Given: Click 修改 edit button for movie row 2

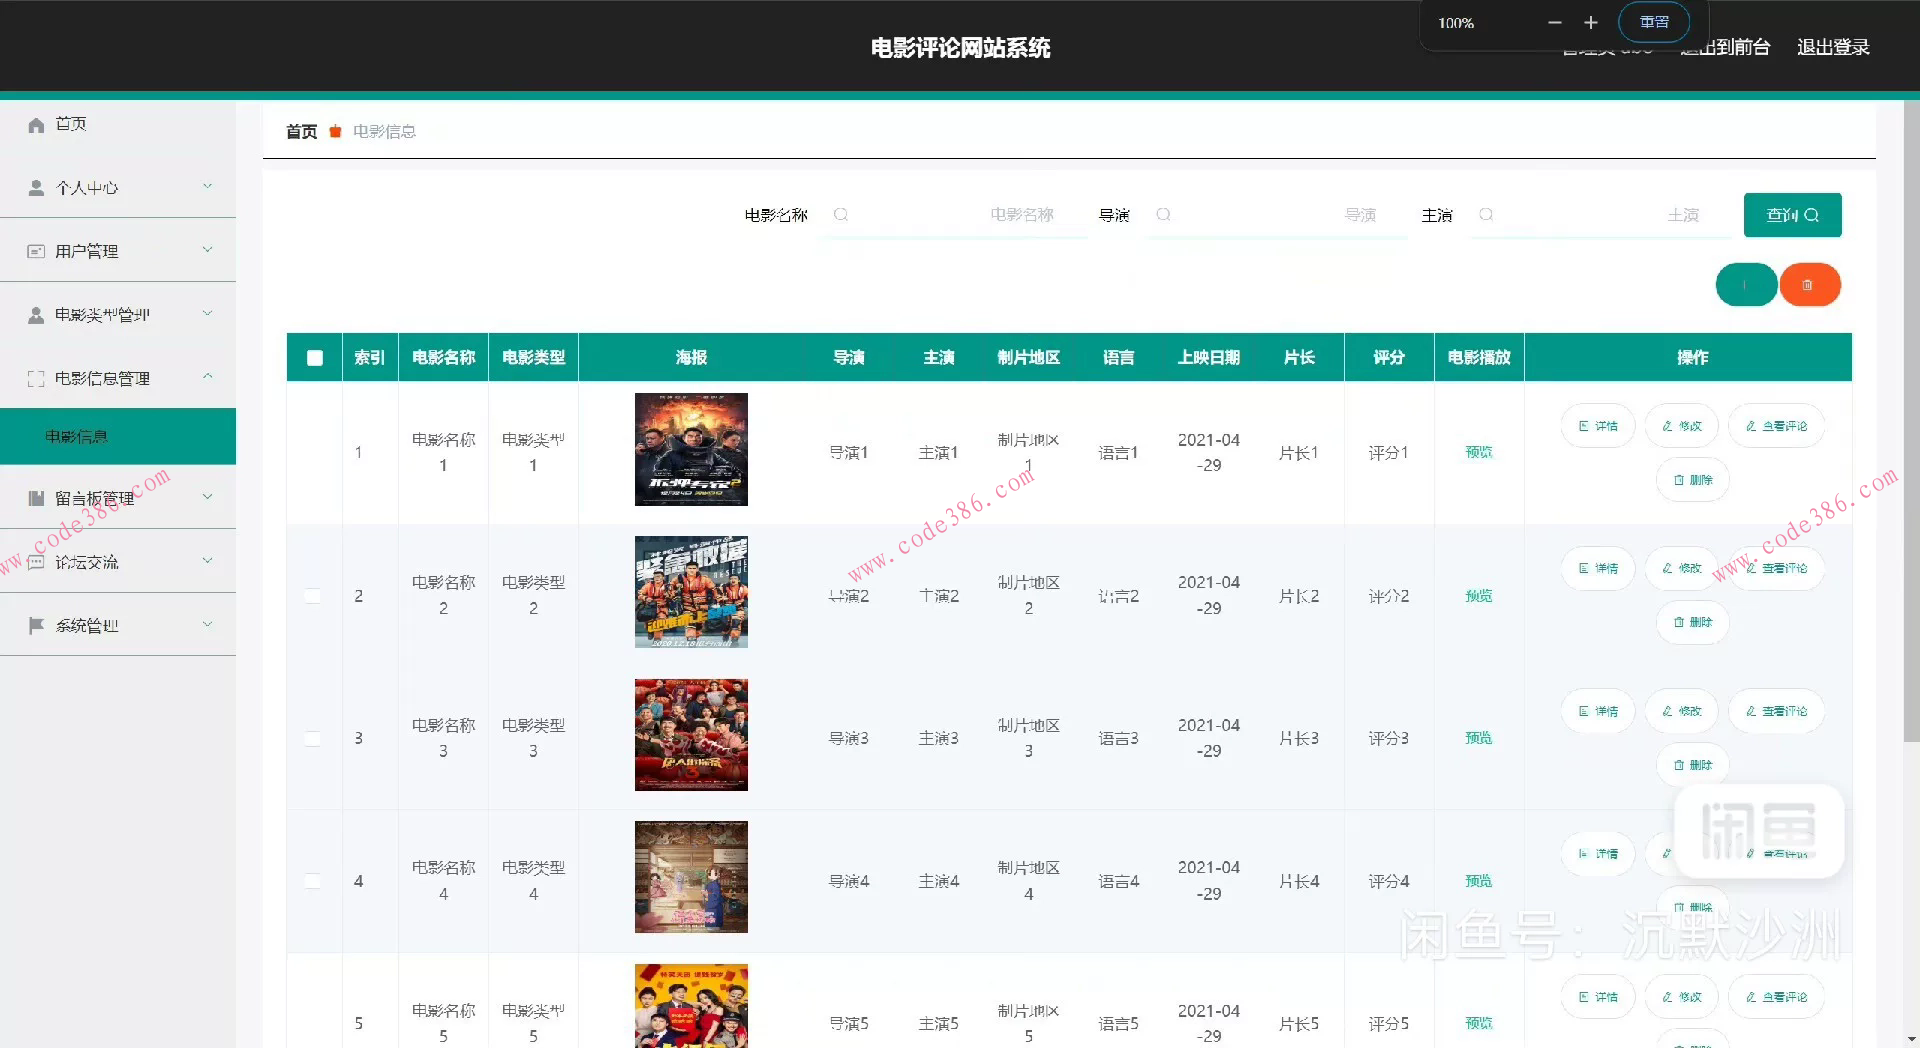Looking at the screenshot, I should click(1681, 568).
